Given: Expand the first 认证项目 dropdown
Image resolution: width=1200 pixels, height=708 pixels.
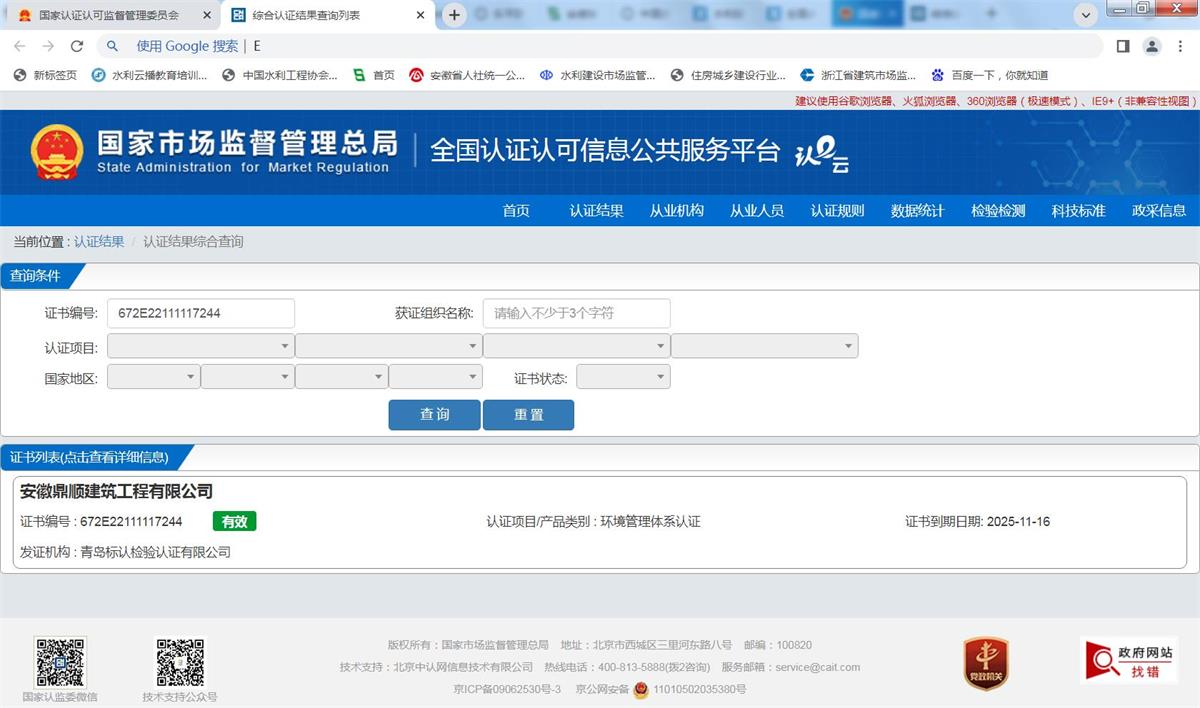Looking at the screenshot, I should click(200, 345).
